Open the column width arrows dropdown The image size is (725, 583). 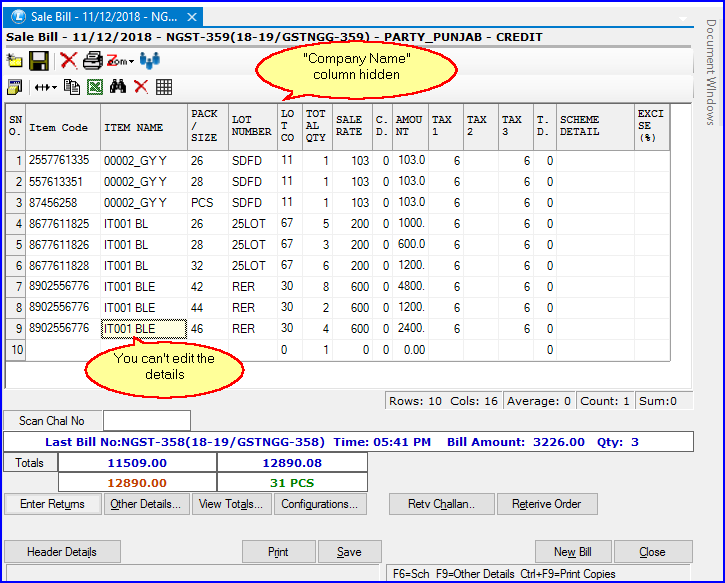[46, 87]
